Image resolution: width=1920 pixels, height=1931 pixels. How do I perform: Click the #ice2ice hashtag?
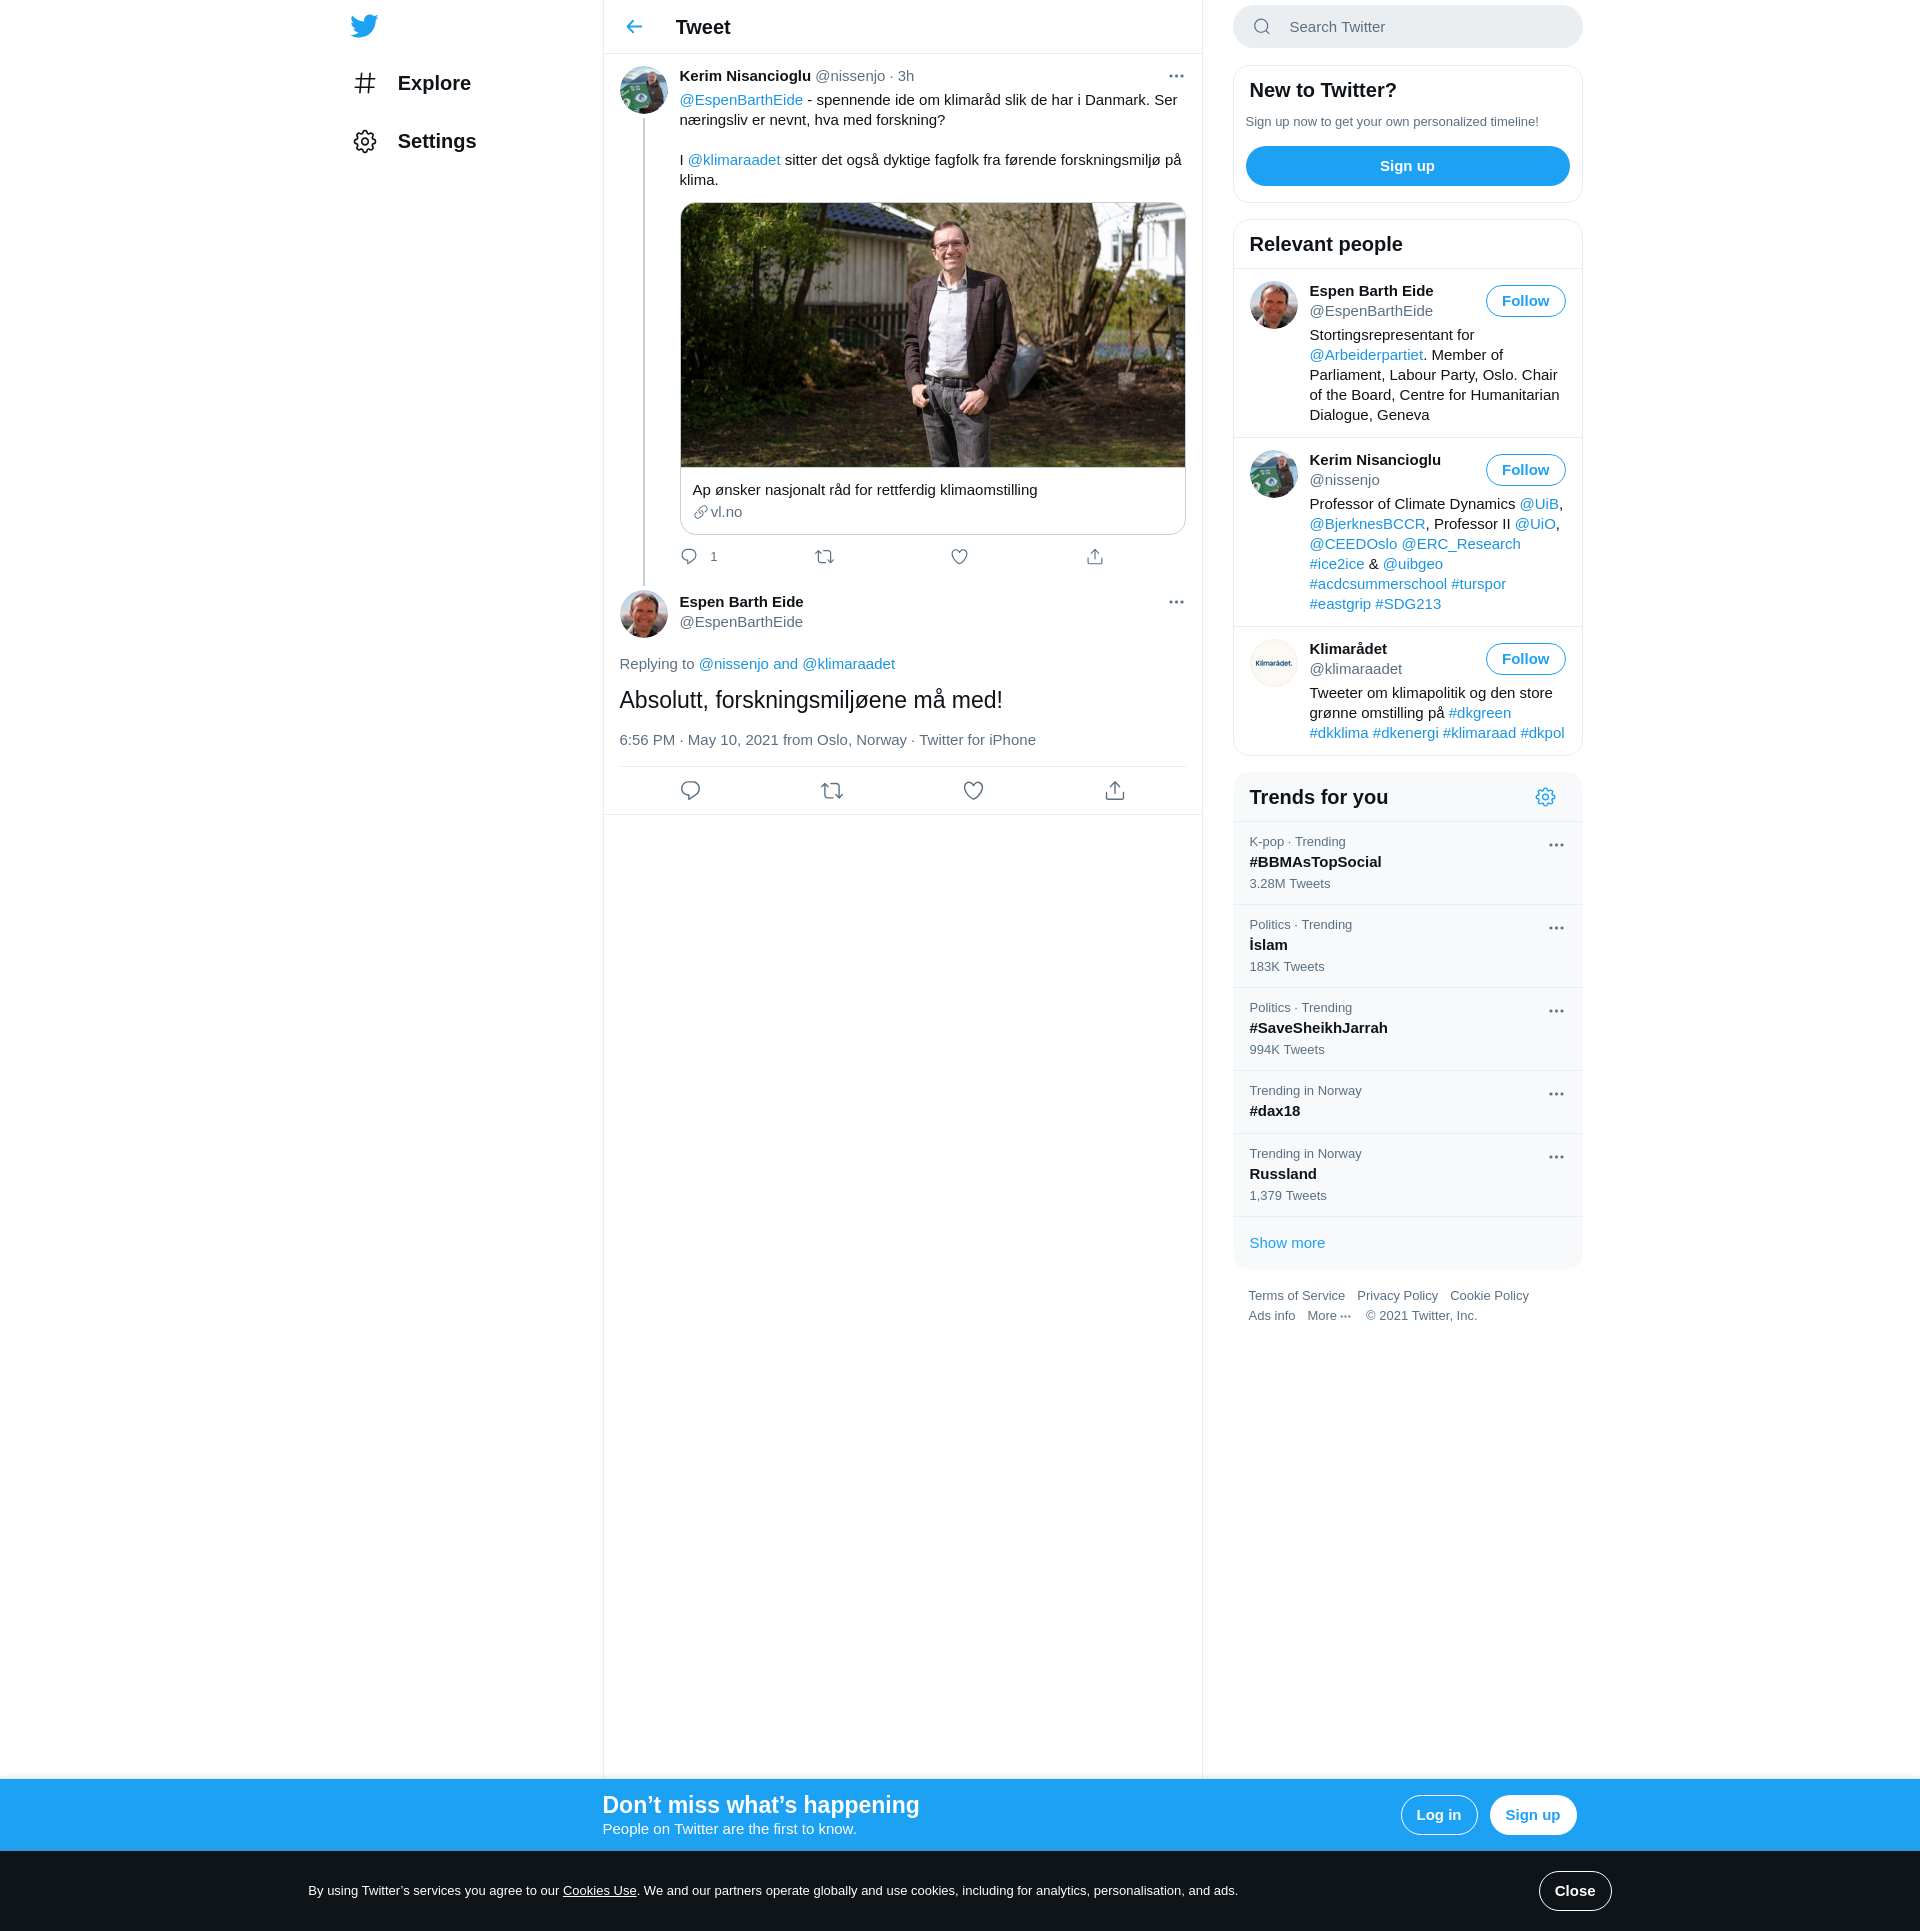pyautogui.click(x=1337, y=564)
